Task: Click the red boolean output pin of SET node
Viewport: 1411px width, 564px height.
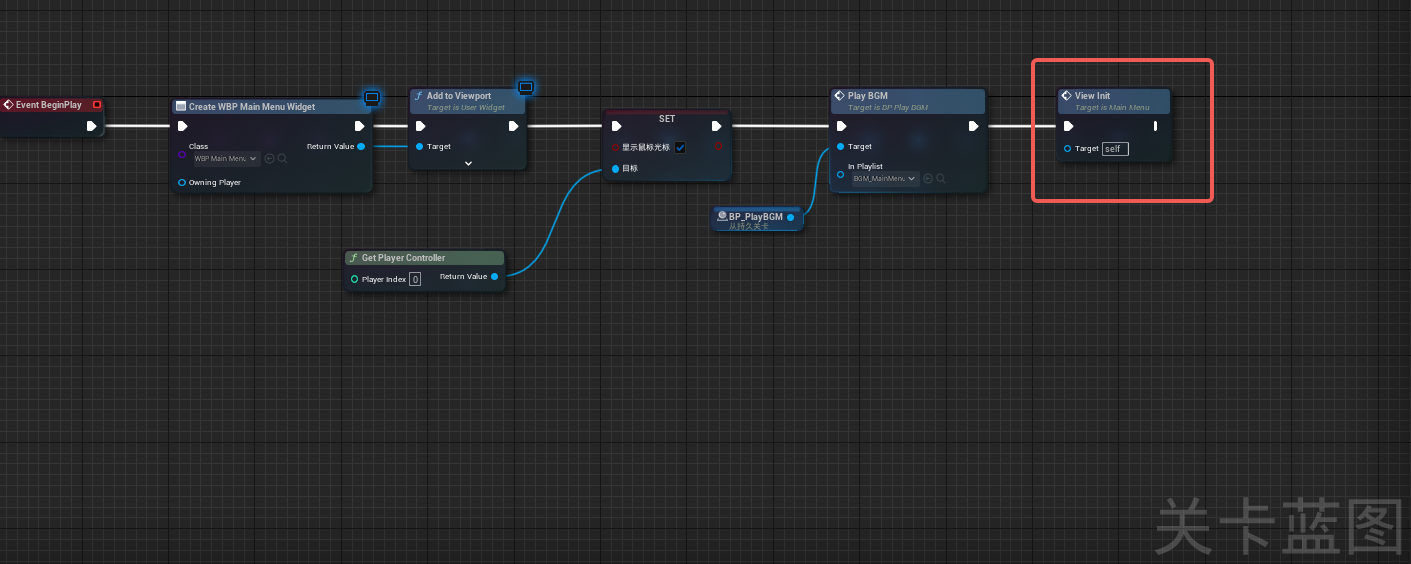Action: [x=718, y=146]
